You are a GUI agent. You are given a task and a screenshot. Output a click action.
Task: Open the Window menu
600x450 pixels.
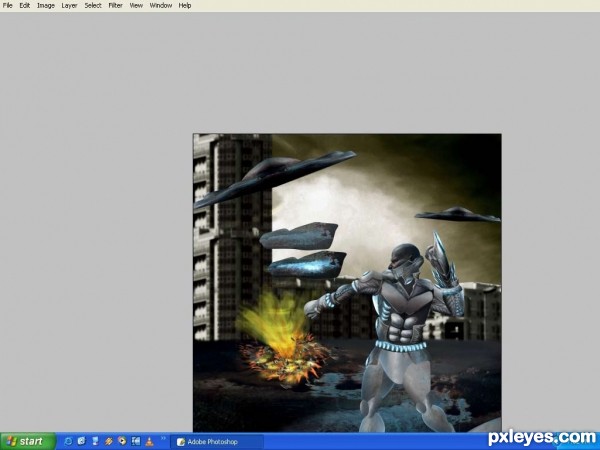pyautogui.click(x=161, y=6)
